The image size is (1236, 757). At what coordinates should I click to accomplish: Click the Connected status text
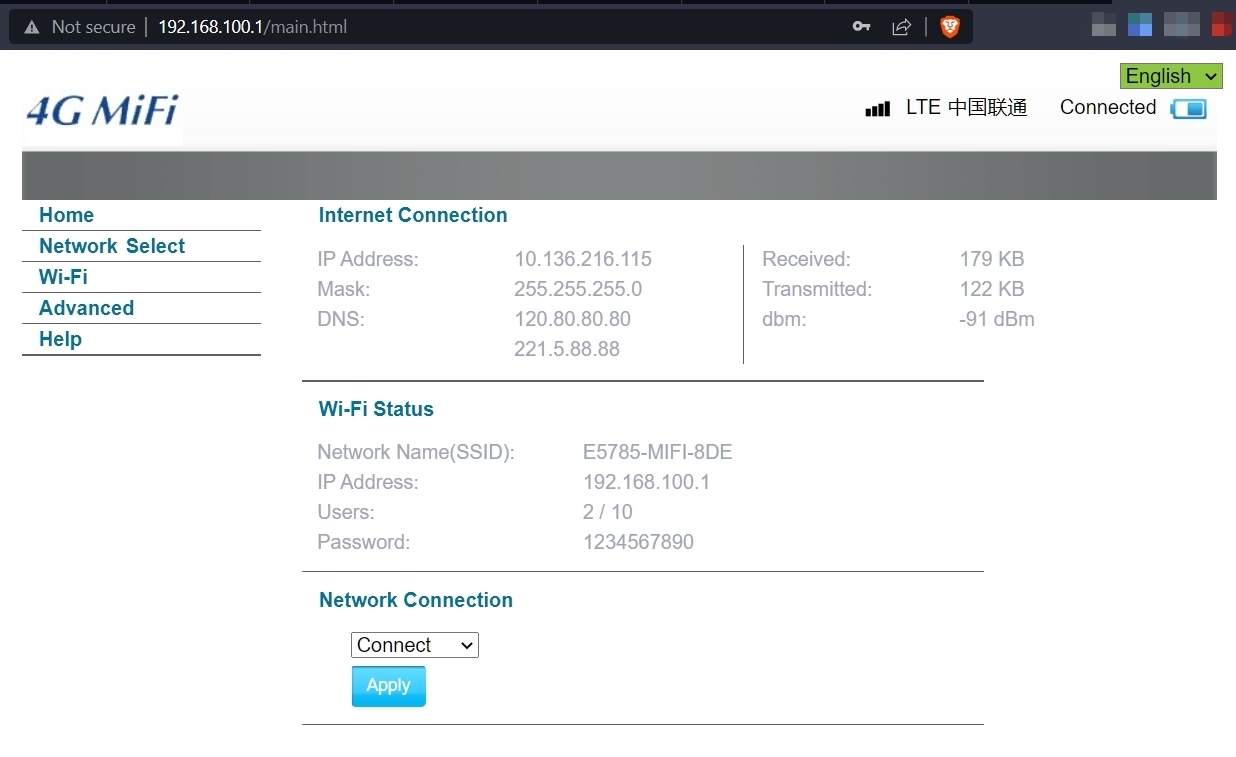[1107, 108]
